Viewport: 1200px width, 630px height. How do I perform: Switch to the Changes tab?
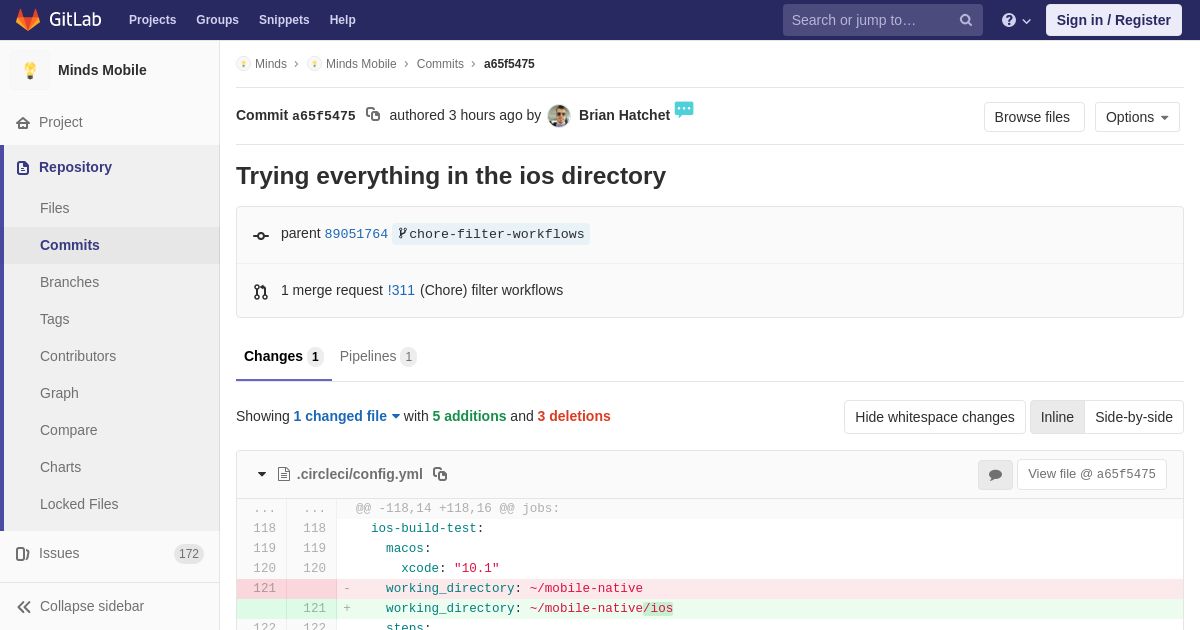[284, 357]
